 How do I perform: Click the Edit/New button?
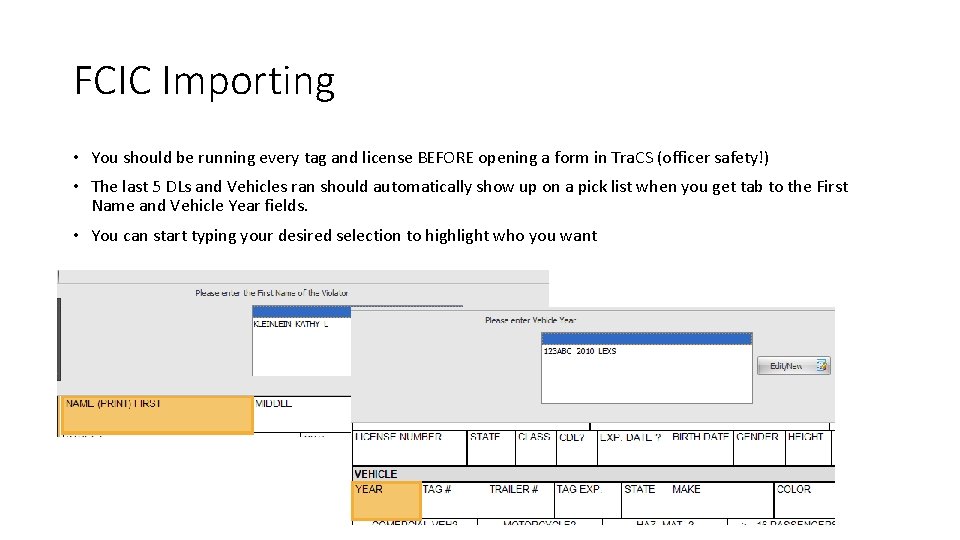793,366
